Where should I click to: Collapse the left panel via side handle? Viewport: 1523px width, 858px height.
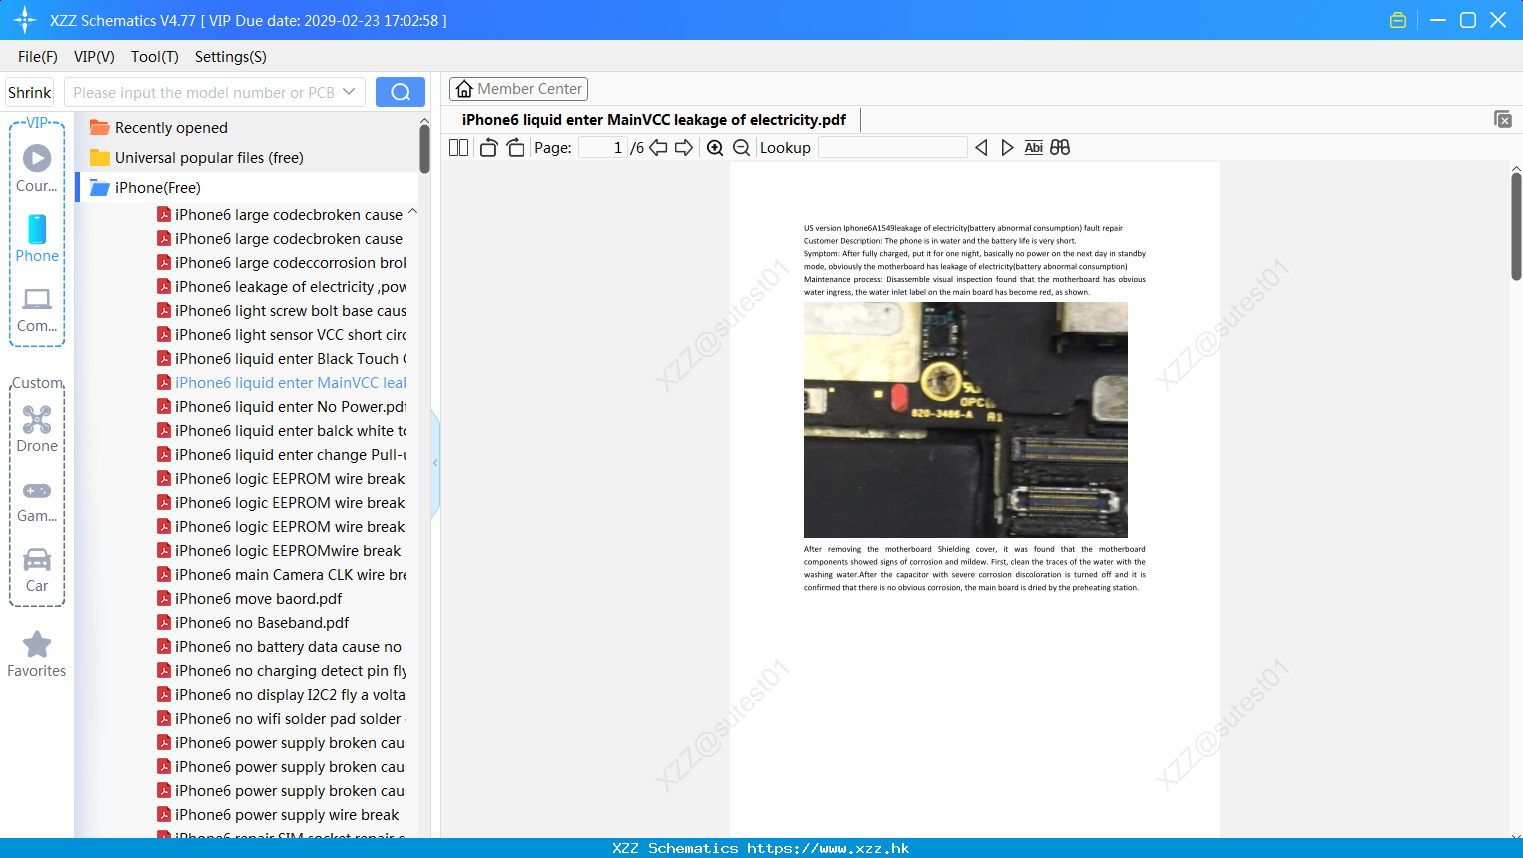(435, 463)
